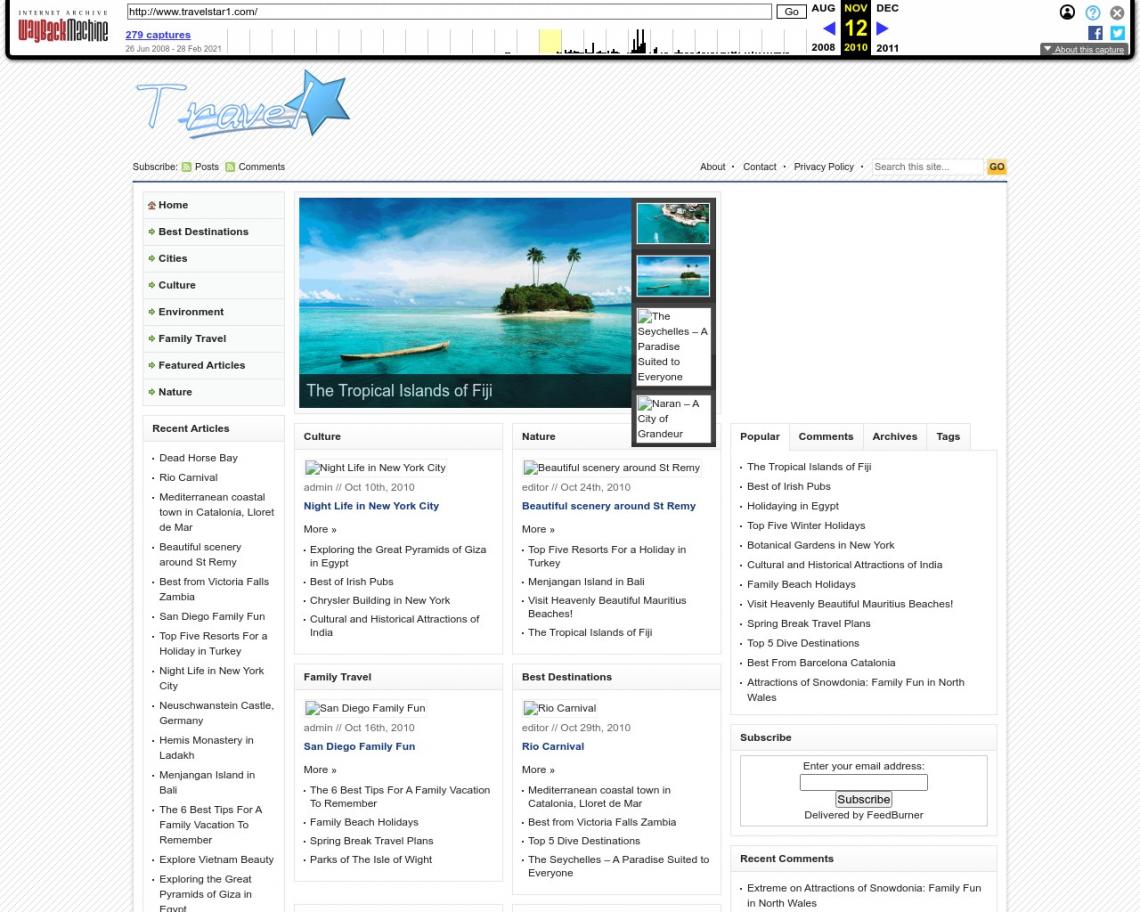Image resolution: width=1140 pixels, height=912 pixels.
Task: Click the email address input box
Action: pos(863,783)
